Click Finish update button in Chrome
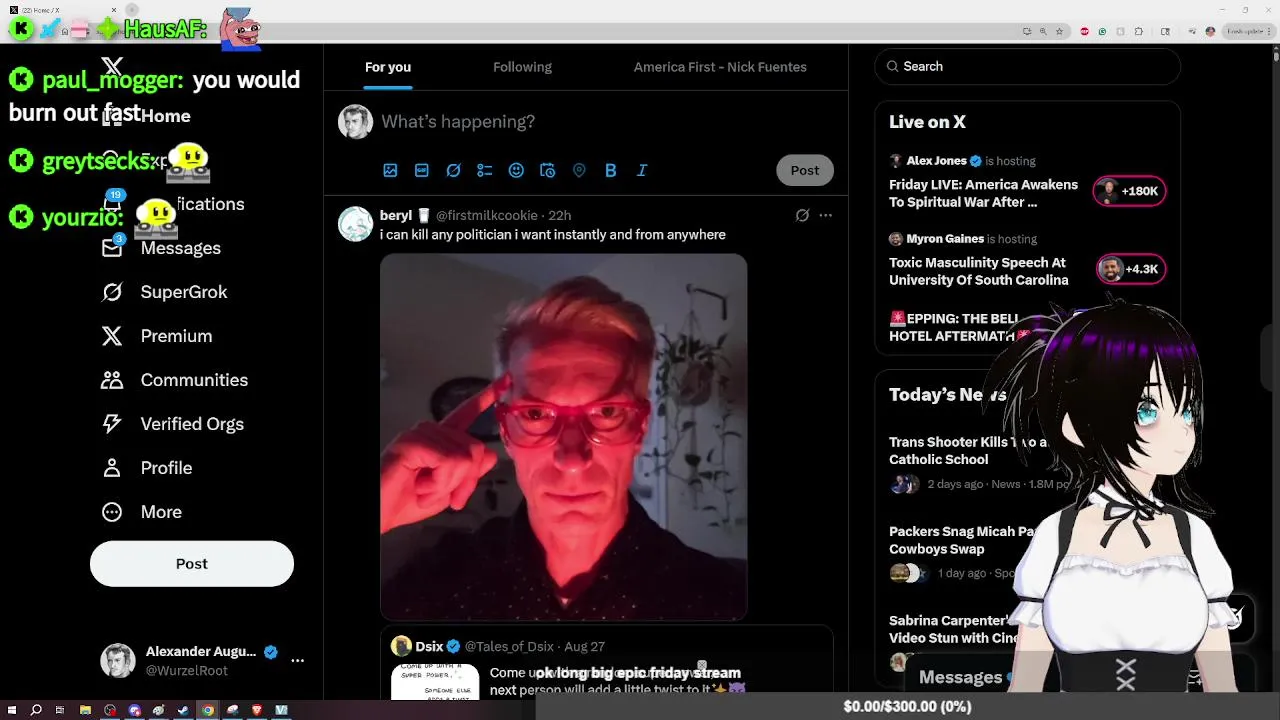Screen dimensions: 1280x720 tap(1248, 31)
